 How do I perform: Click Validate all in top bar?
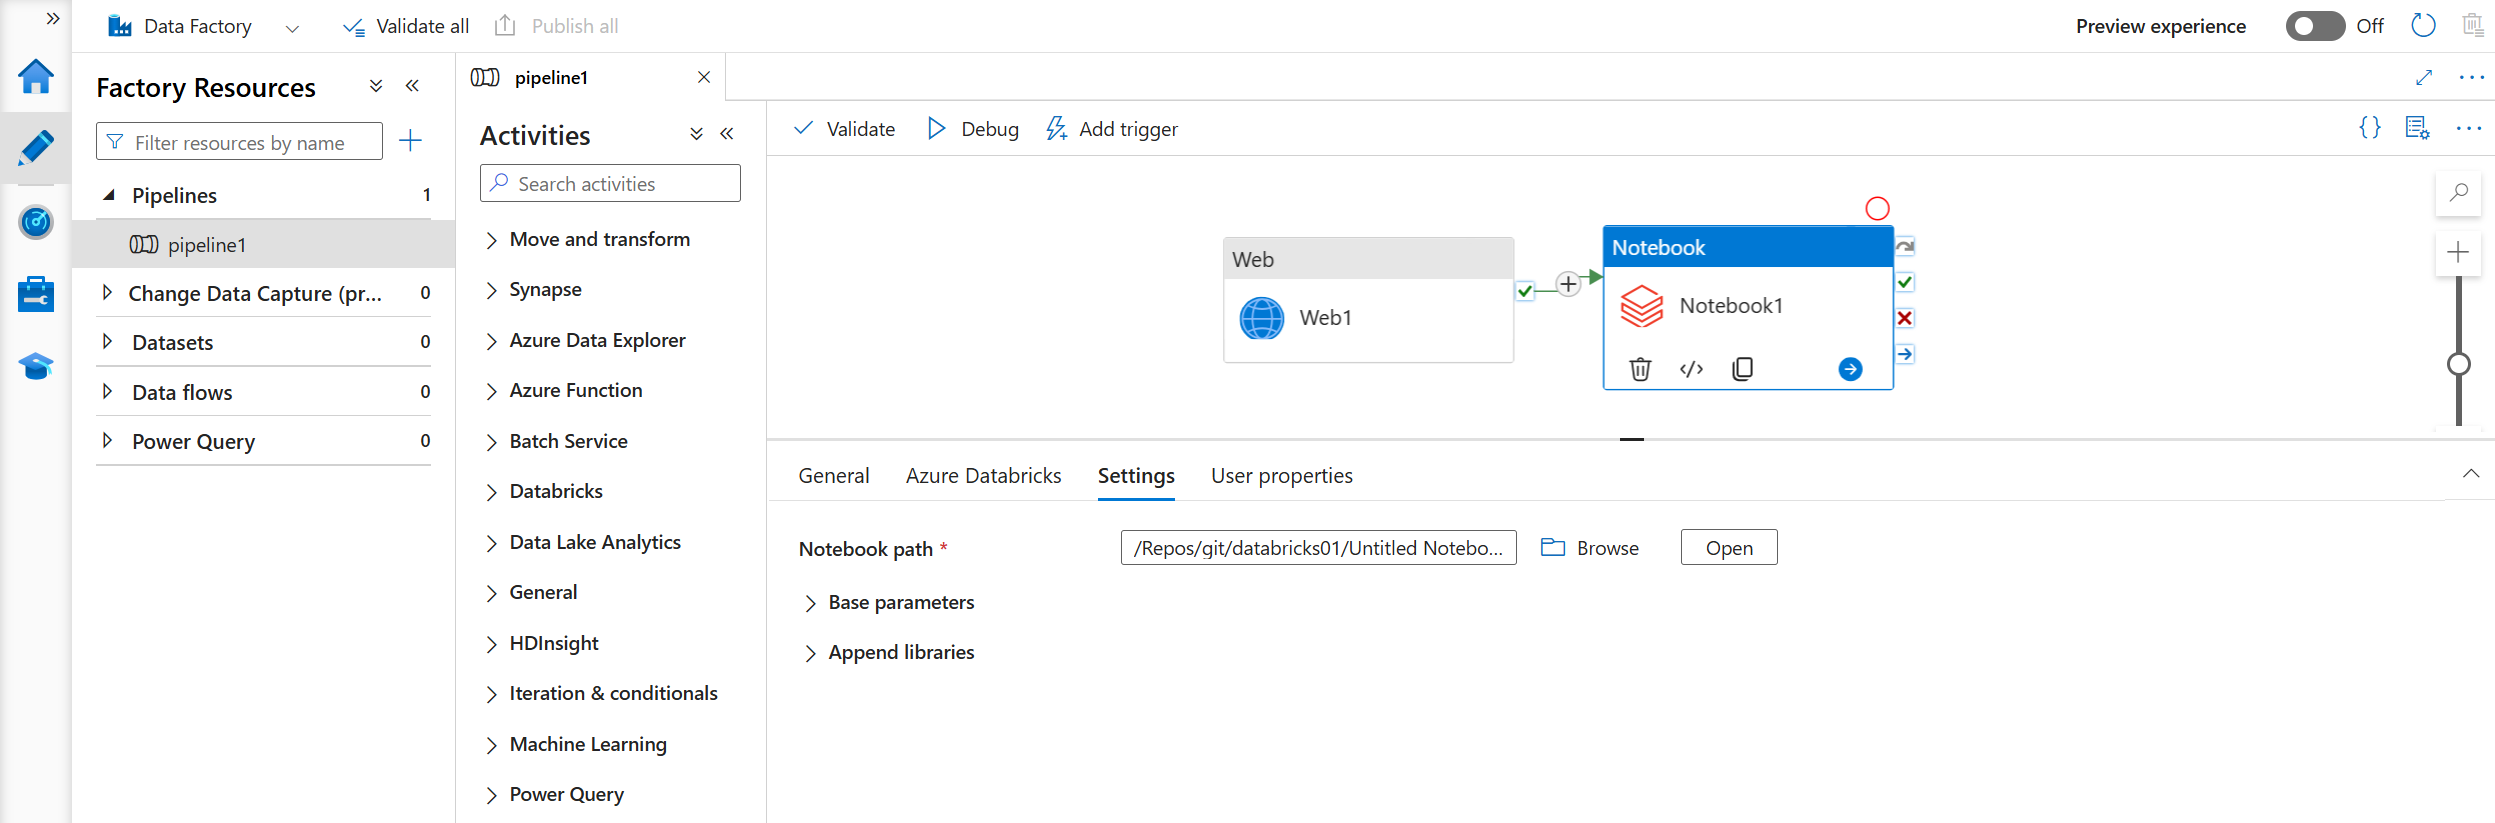point(406,26)
